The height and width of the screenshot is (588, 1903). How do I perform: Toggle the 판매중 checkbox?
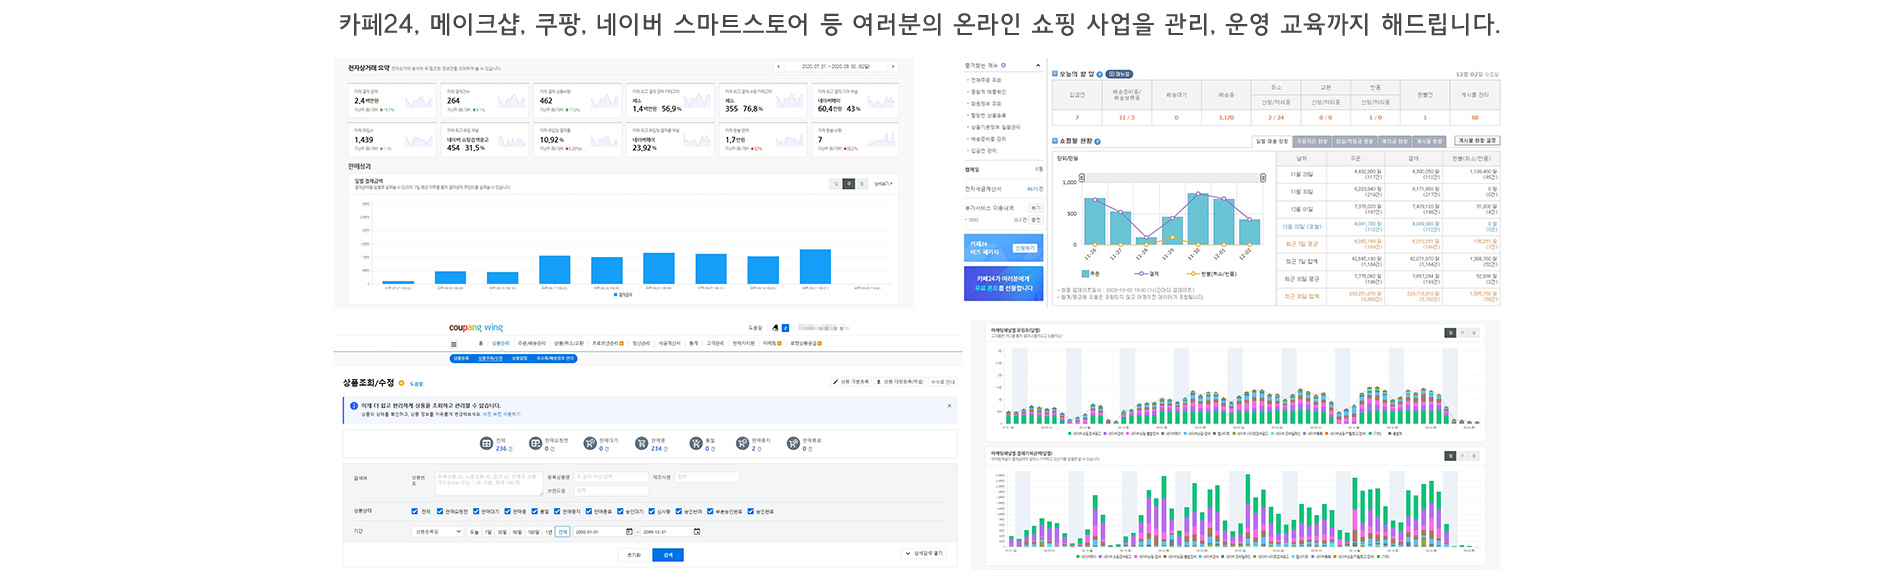[508, 511]
